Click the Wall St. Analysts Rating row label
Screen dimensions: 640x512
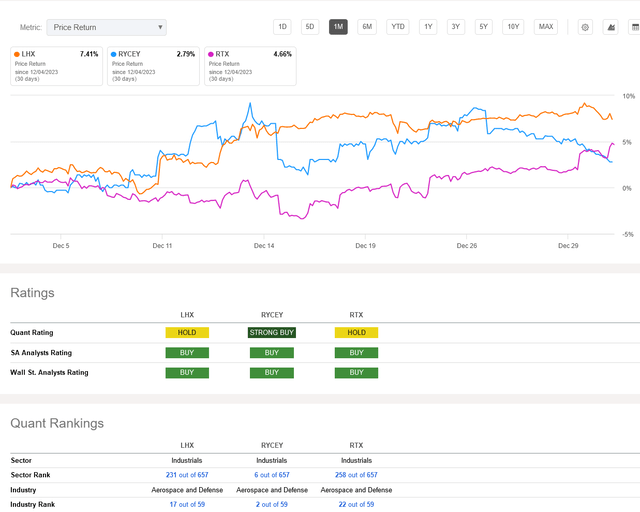coord(49,372)
